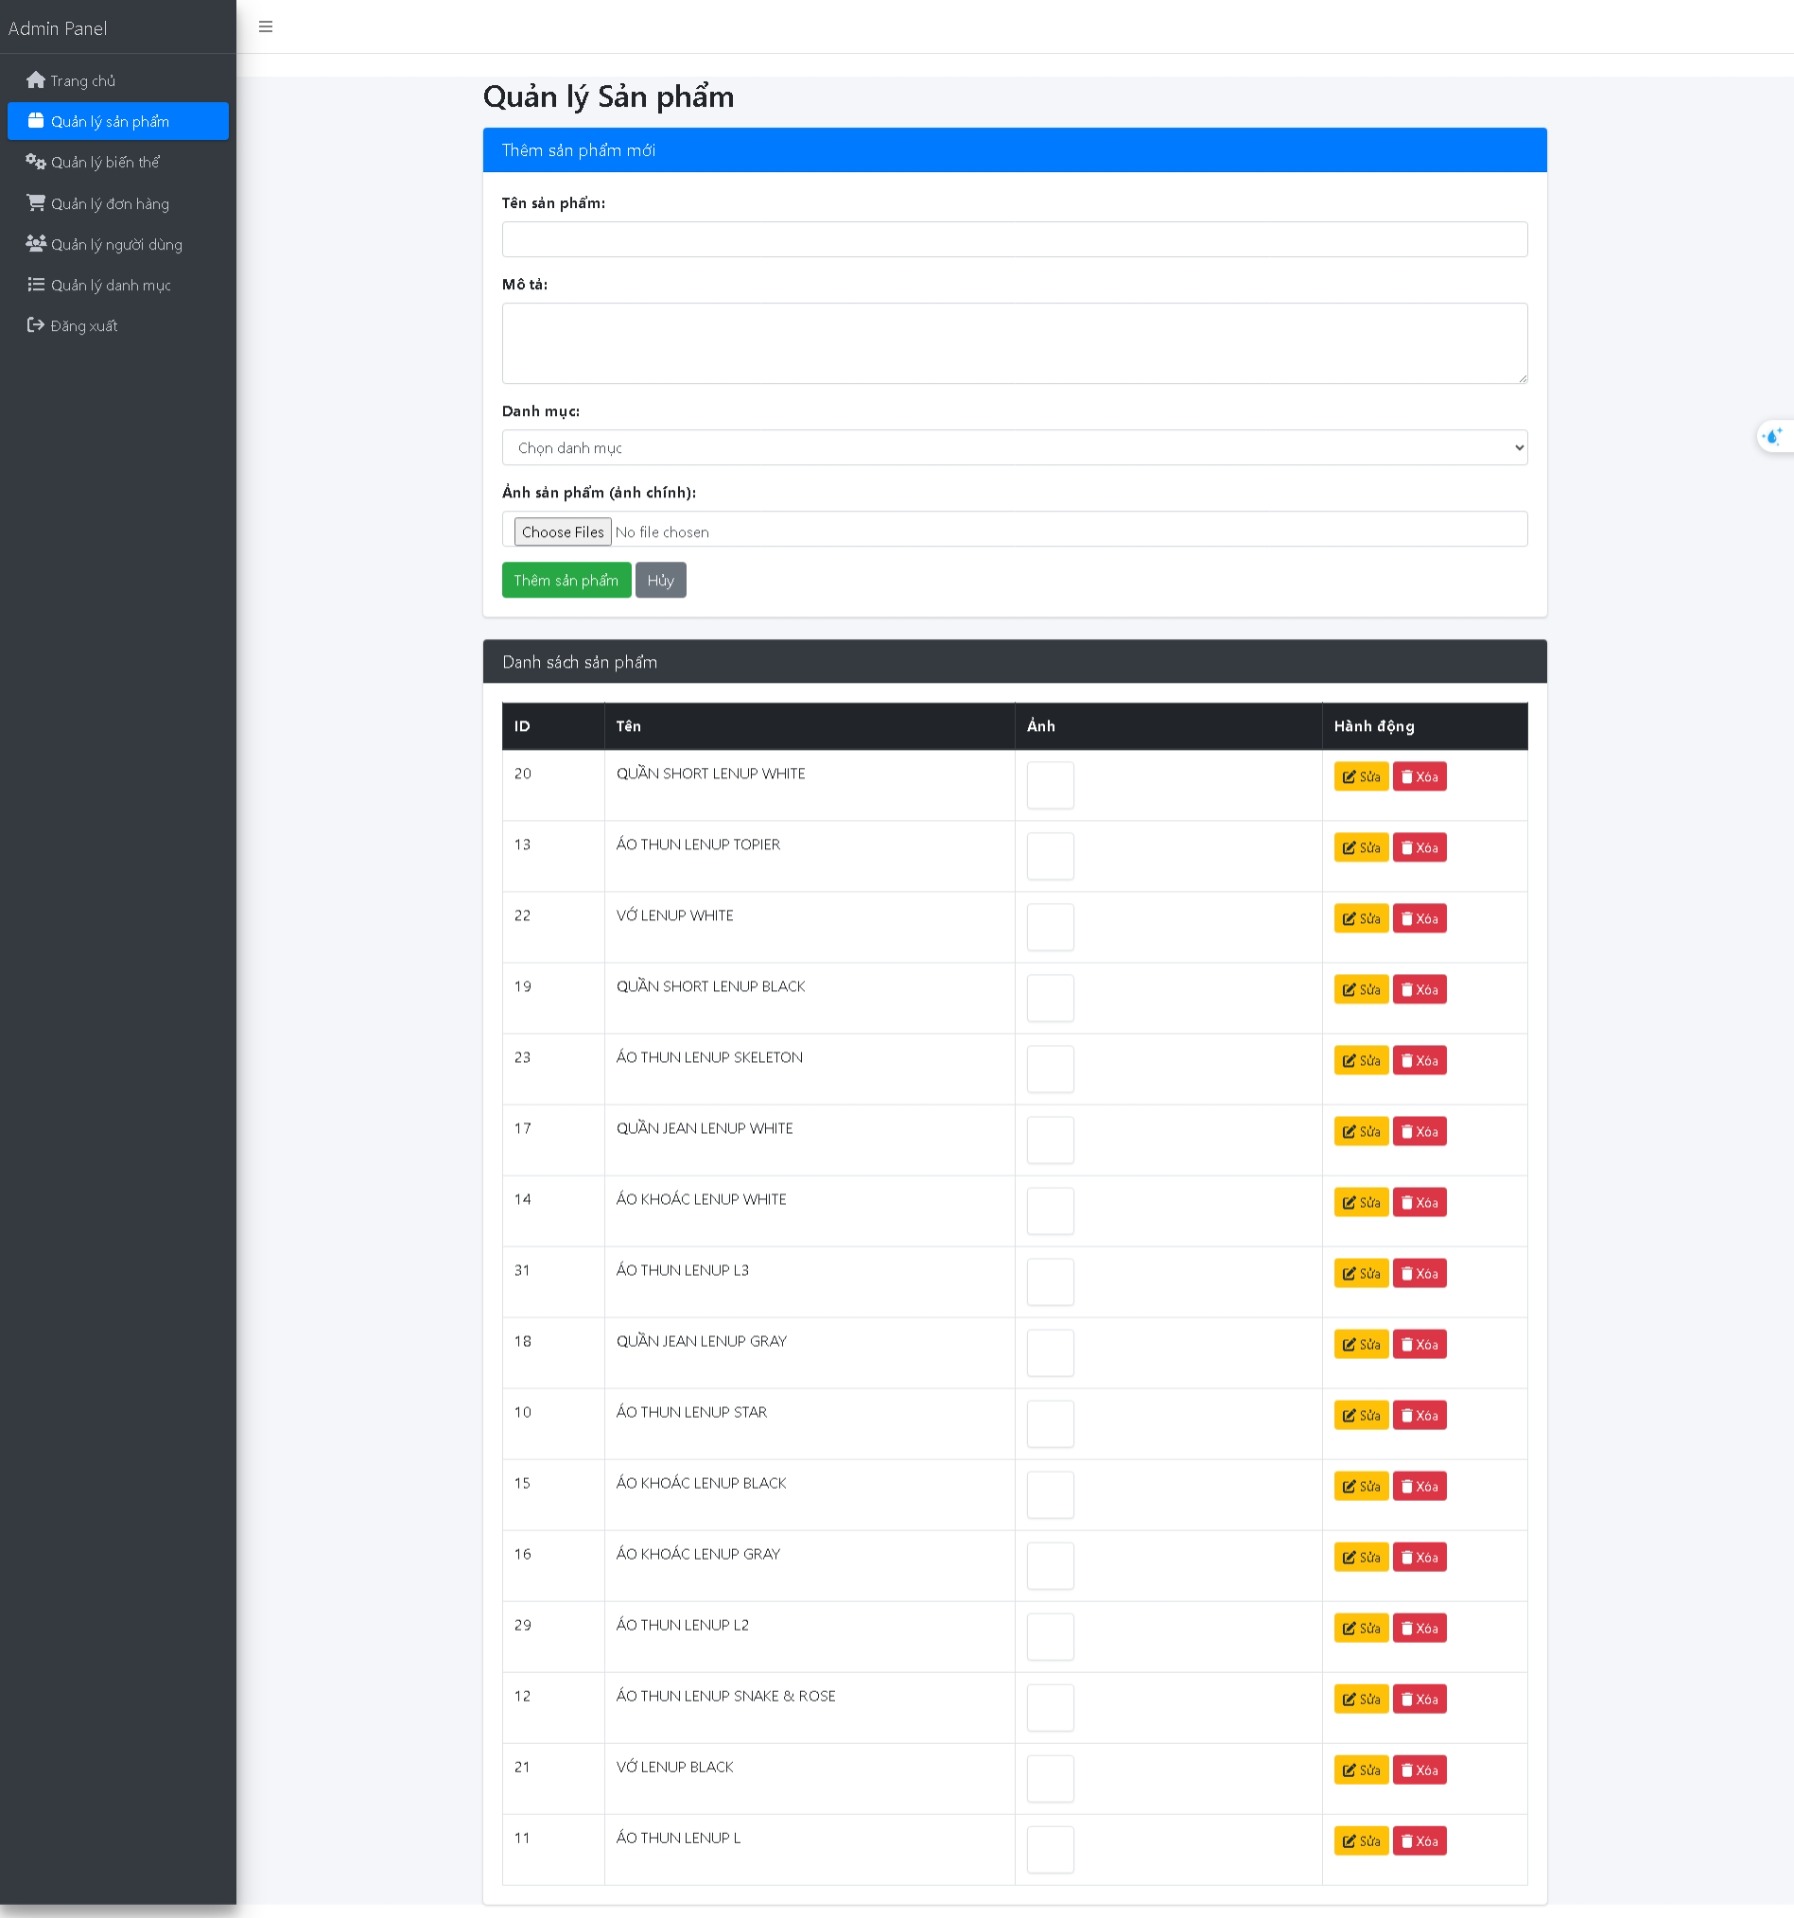Screen dimensions: 1794x1918
Task: Edit VỚ LENUP BLACK product
Action: tap(1361, 1771)
